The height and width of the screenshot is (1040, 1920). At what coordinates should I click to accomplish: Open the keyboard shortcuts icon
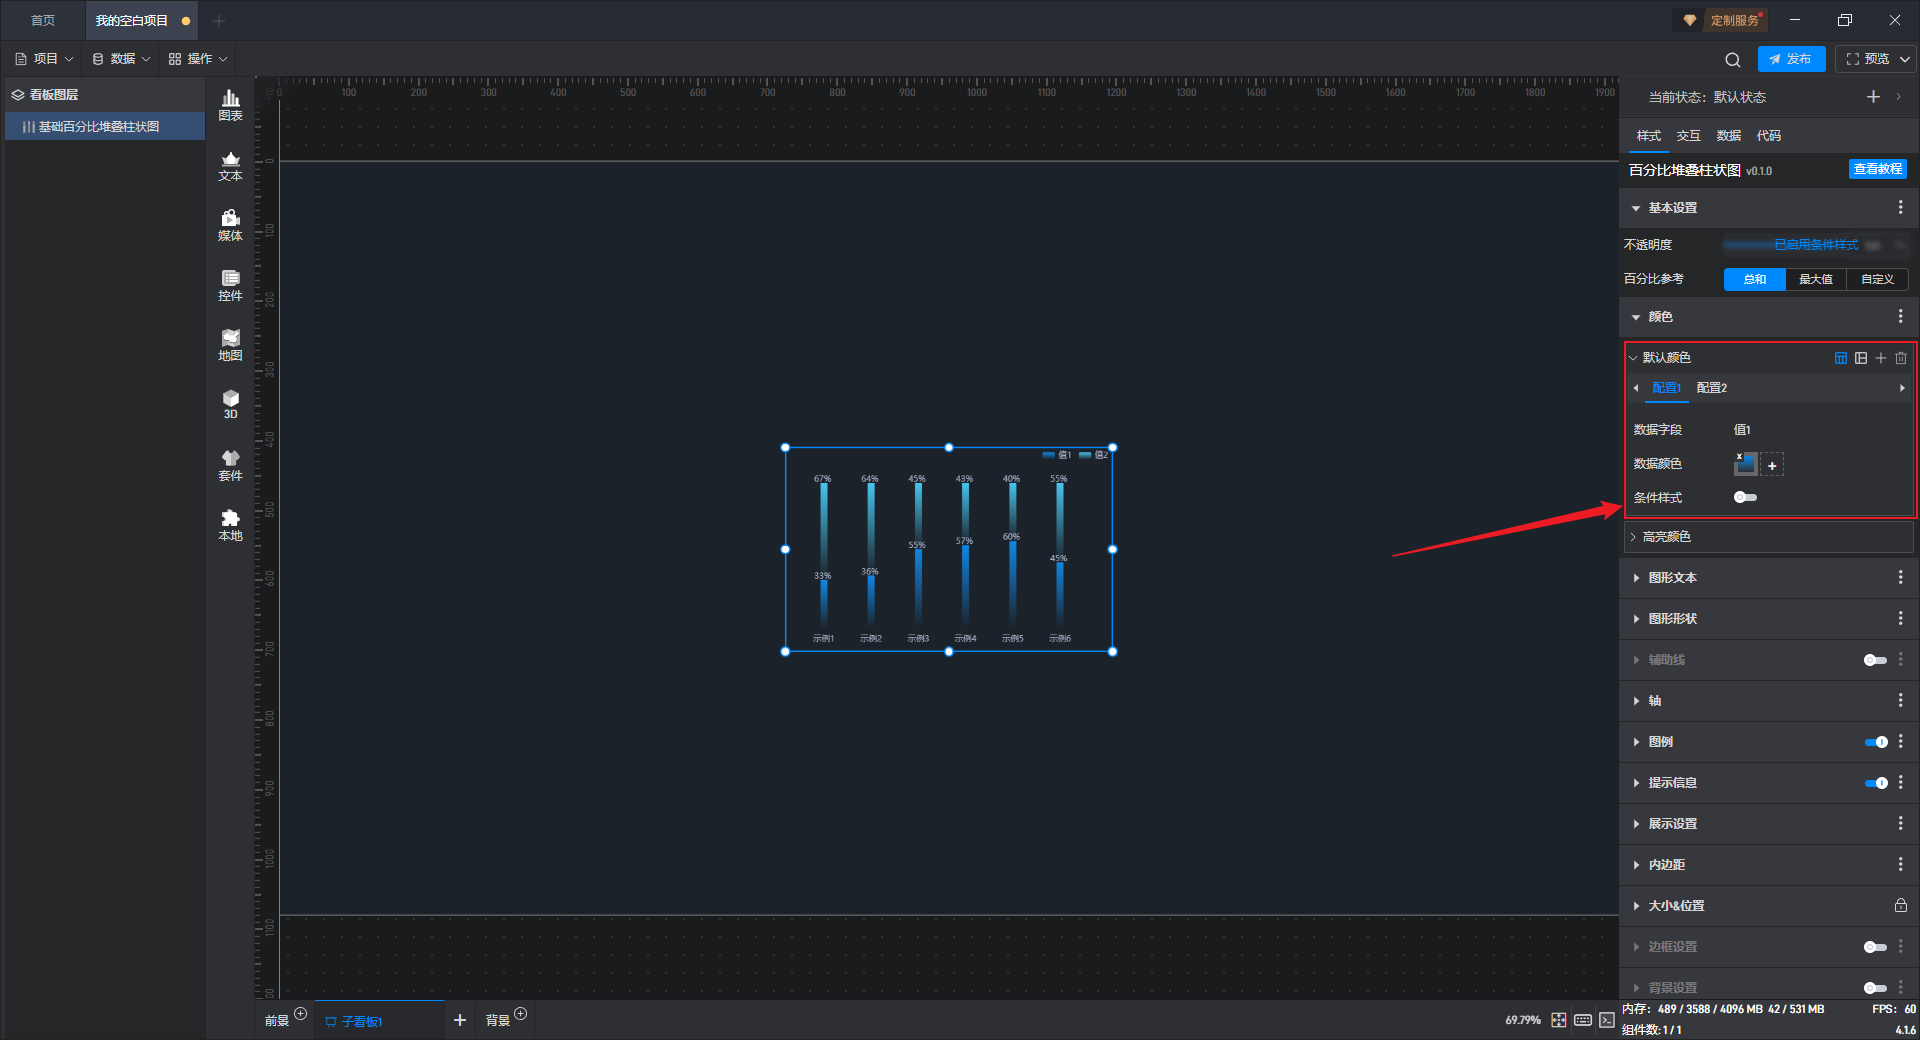pyautogui.click(x=1583, y=1020)
